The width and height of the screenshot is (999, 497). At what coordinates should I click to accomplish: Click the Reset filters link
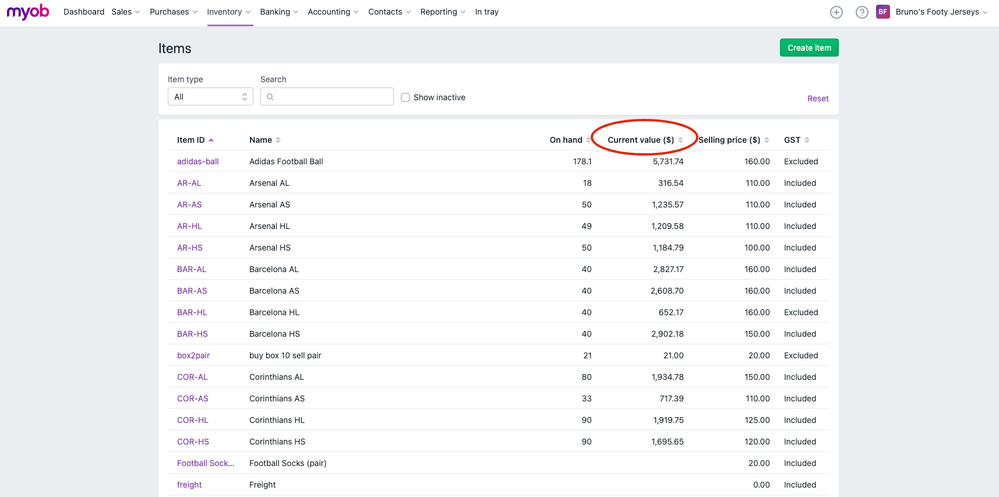[817, 98]
